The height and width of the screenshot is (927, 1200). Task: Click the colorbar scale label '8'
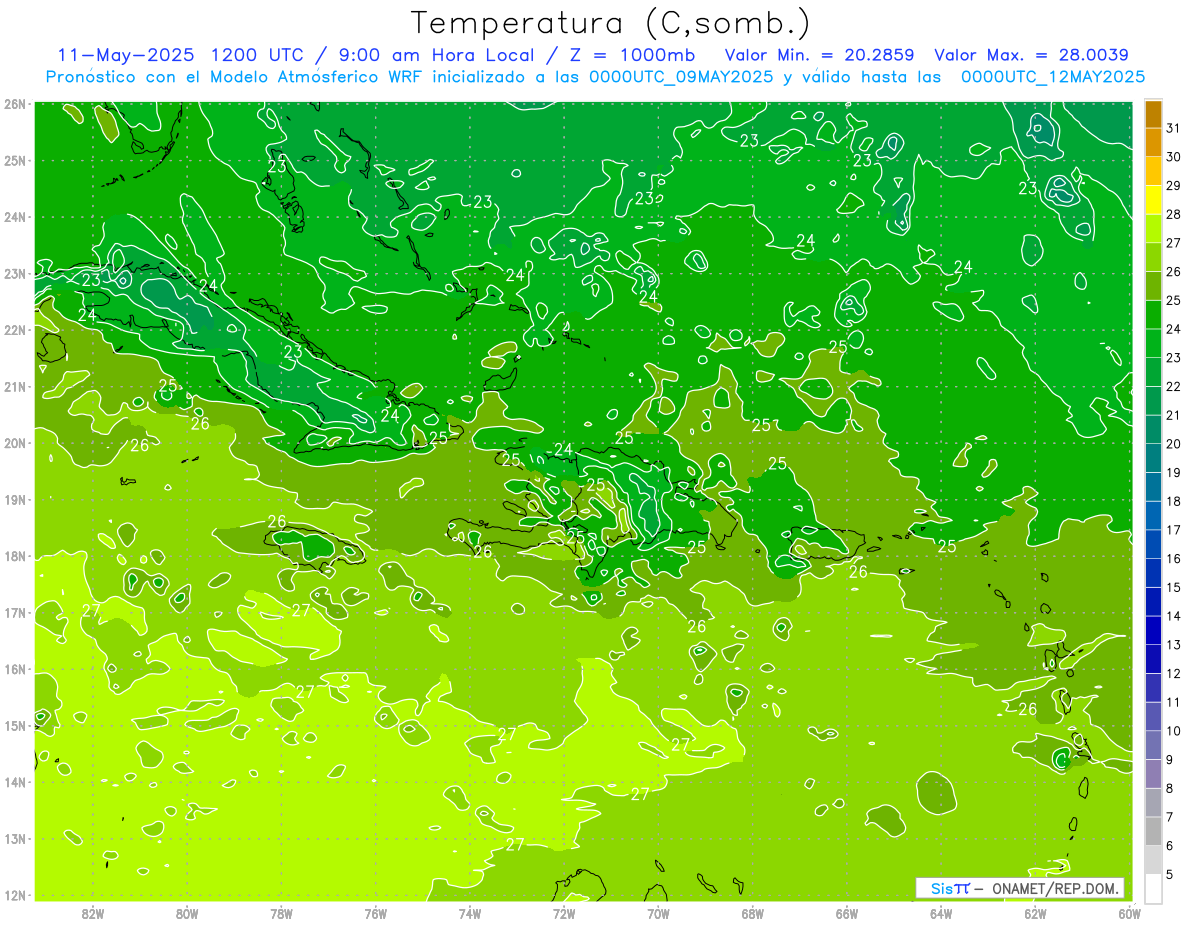click(1170, 788)
